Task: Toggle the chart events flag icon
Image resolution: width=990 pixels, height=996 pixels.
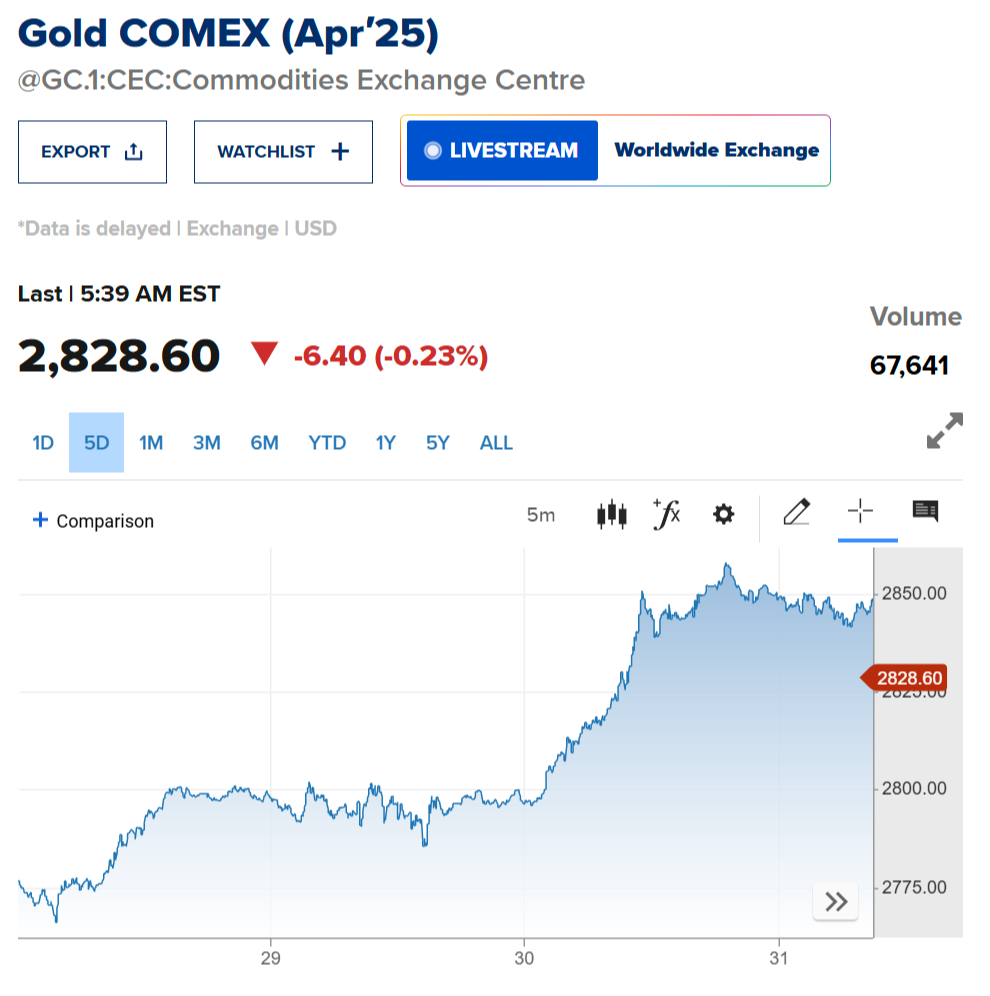Action: pyautogui.click(x=925, y=512)
